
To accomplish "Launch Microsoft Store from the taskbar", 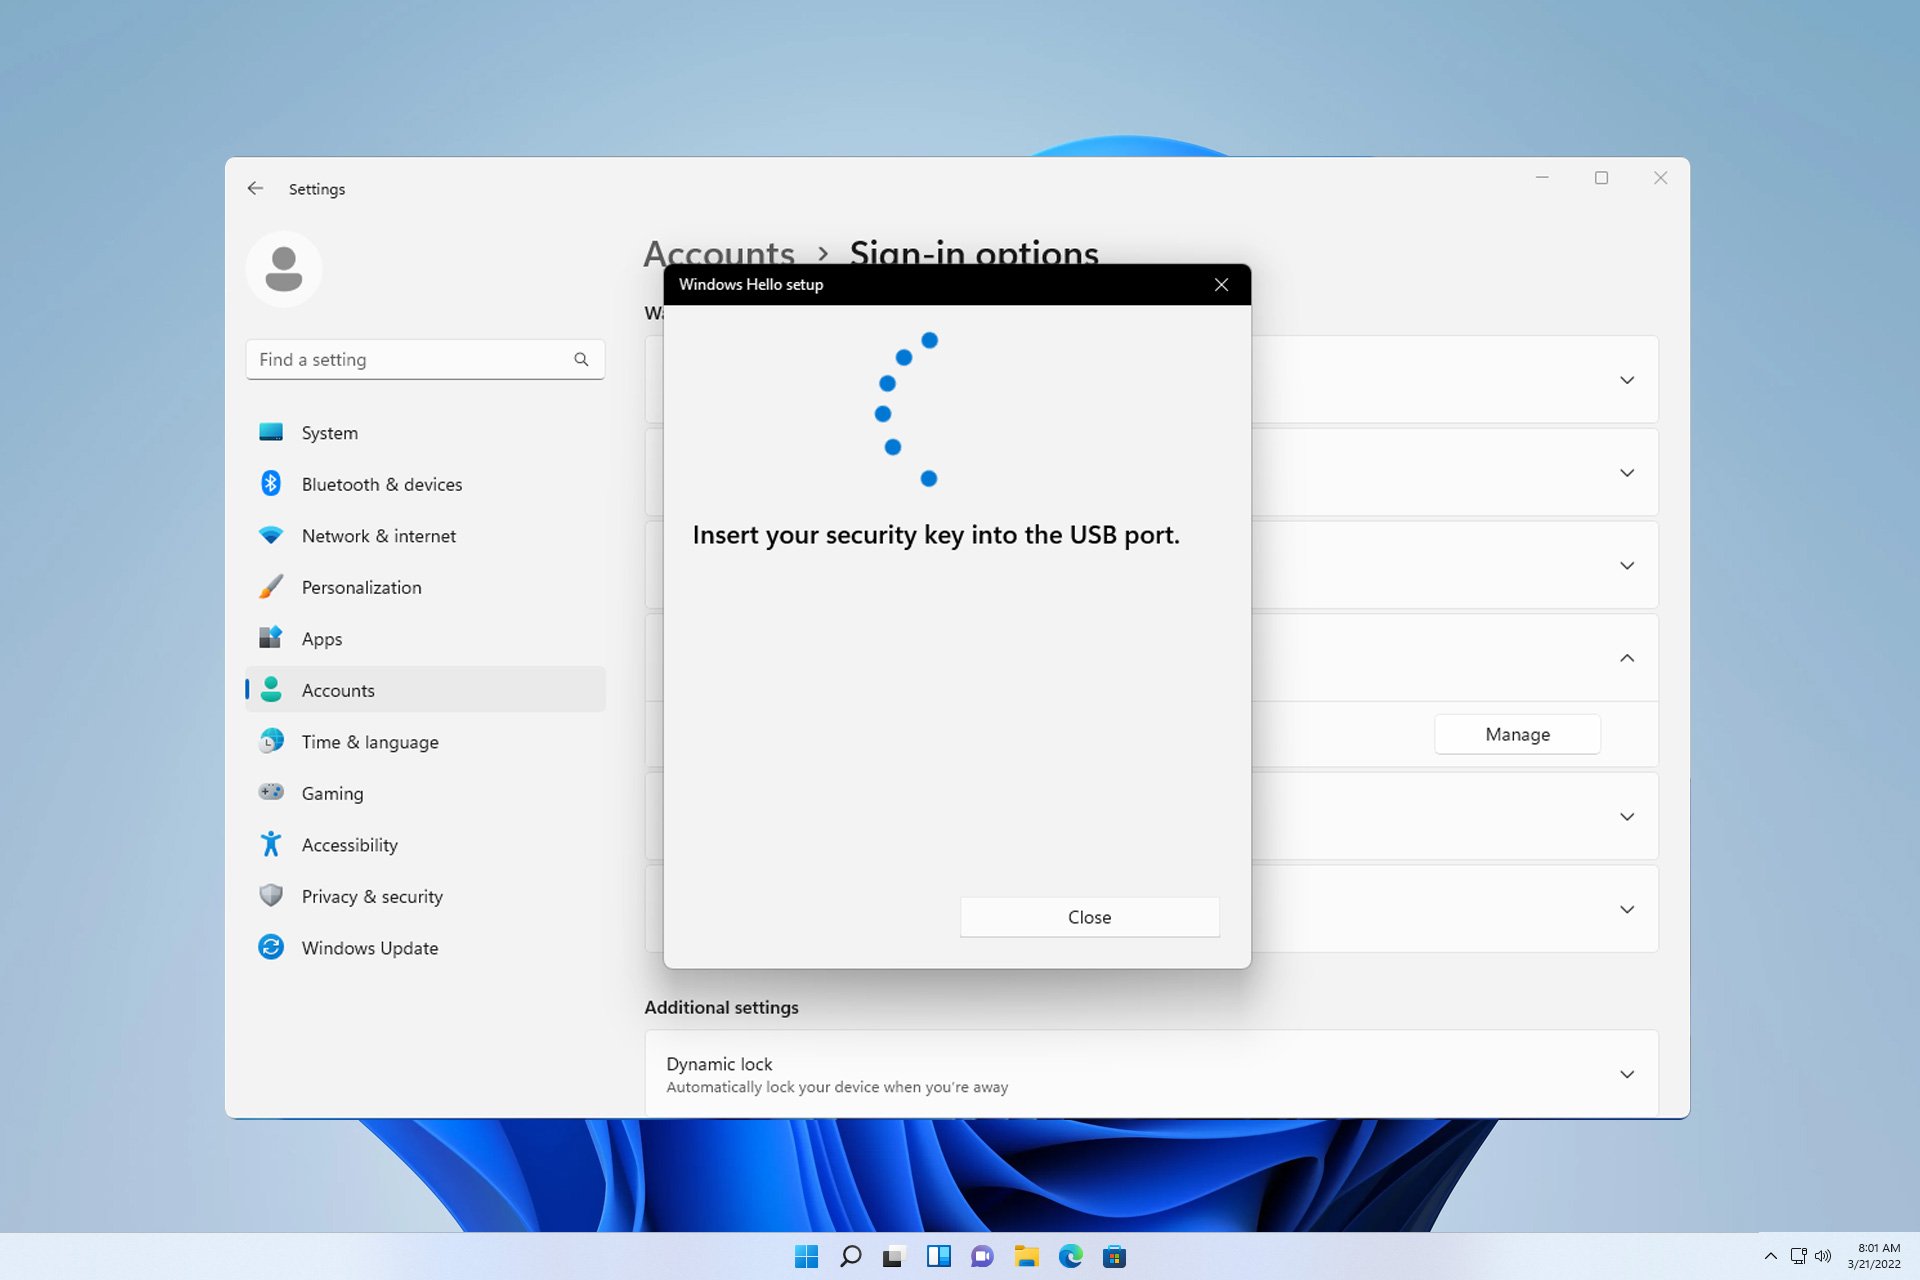I will [1116, 1256].
